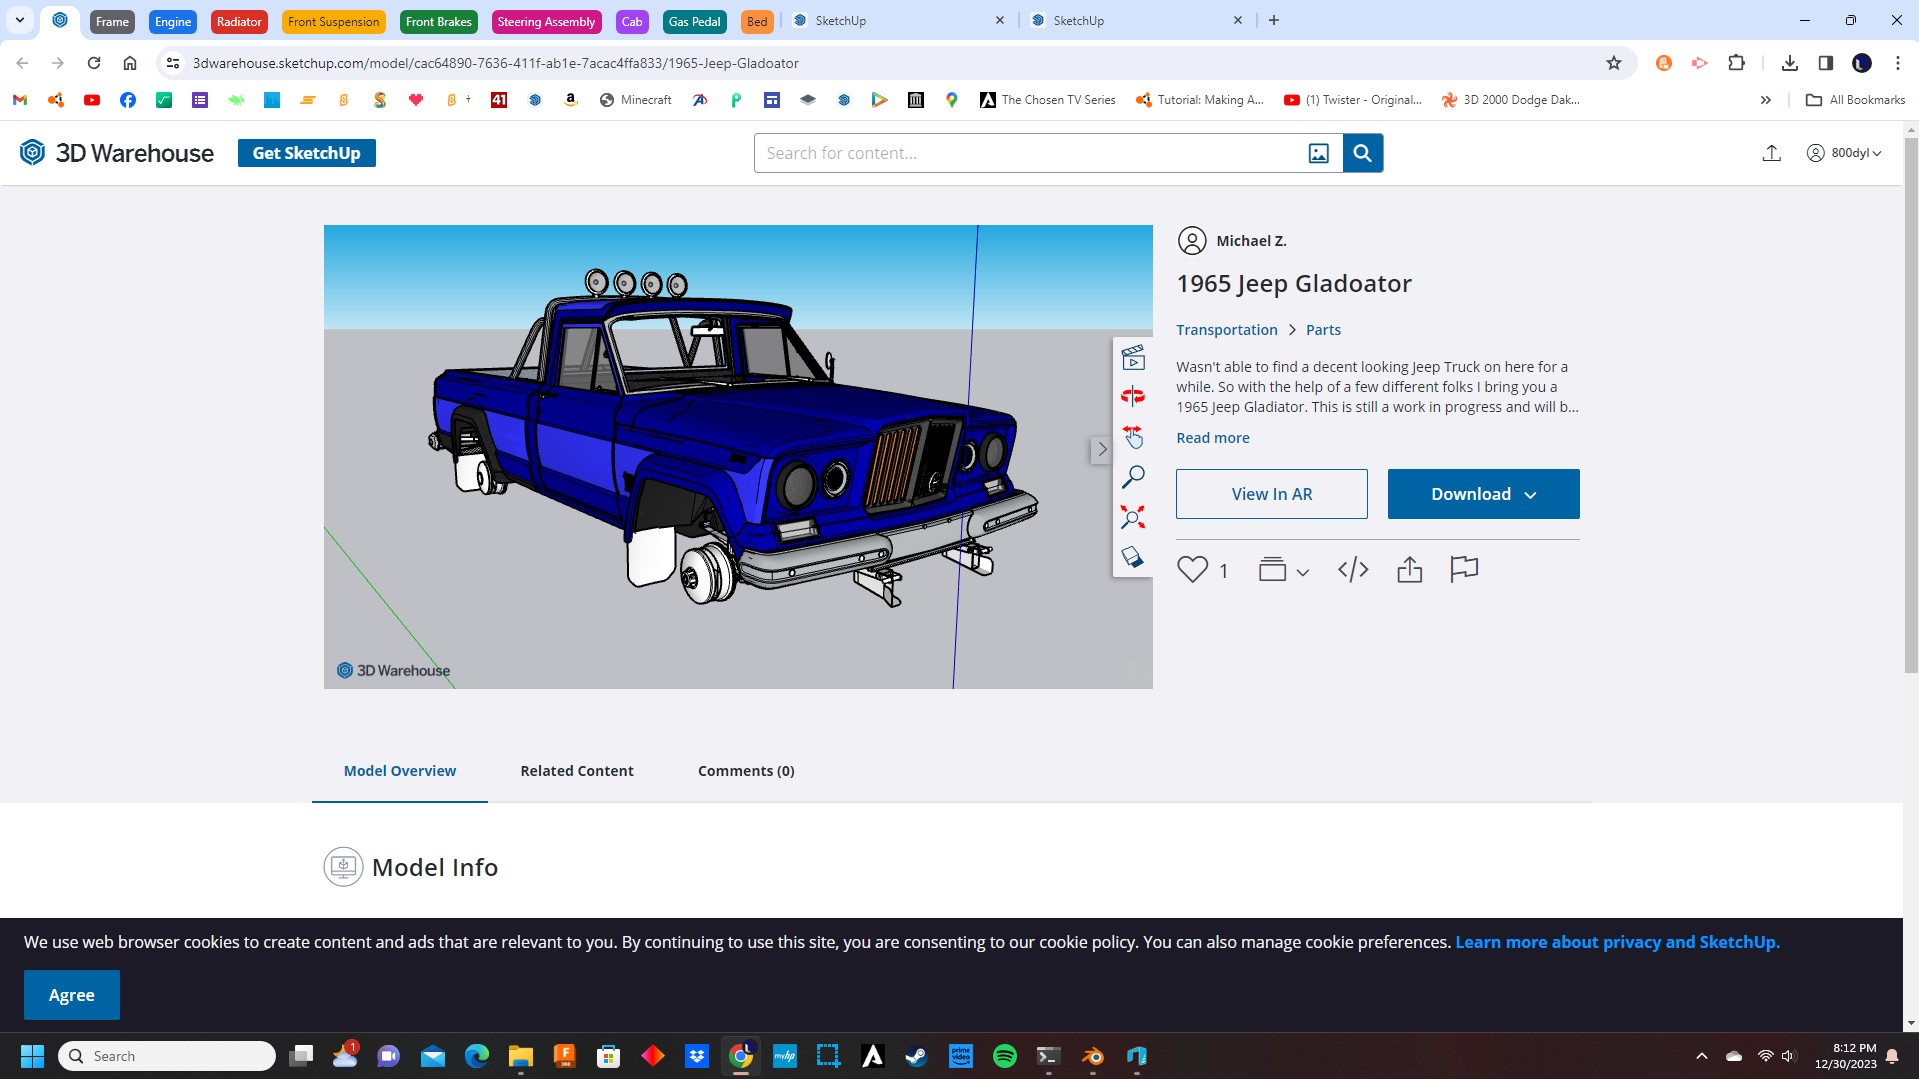Switch to the Related Content tab
This screenshot has height=1079, width=1919.
click(x=576, y=771)
